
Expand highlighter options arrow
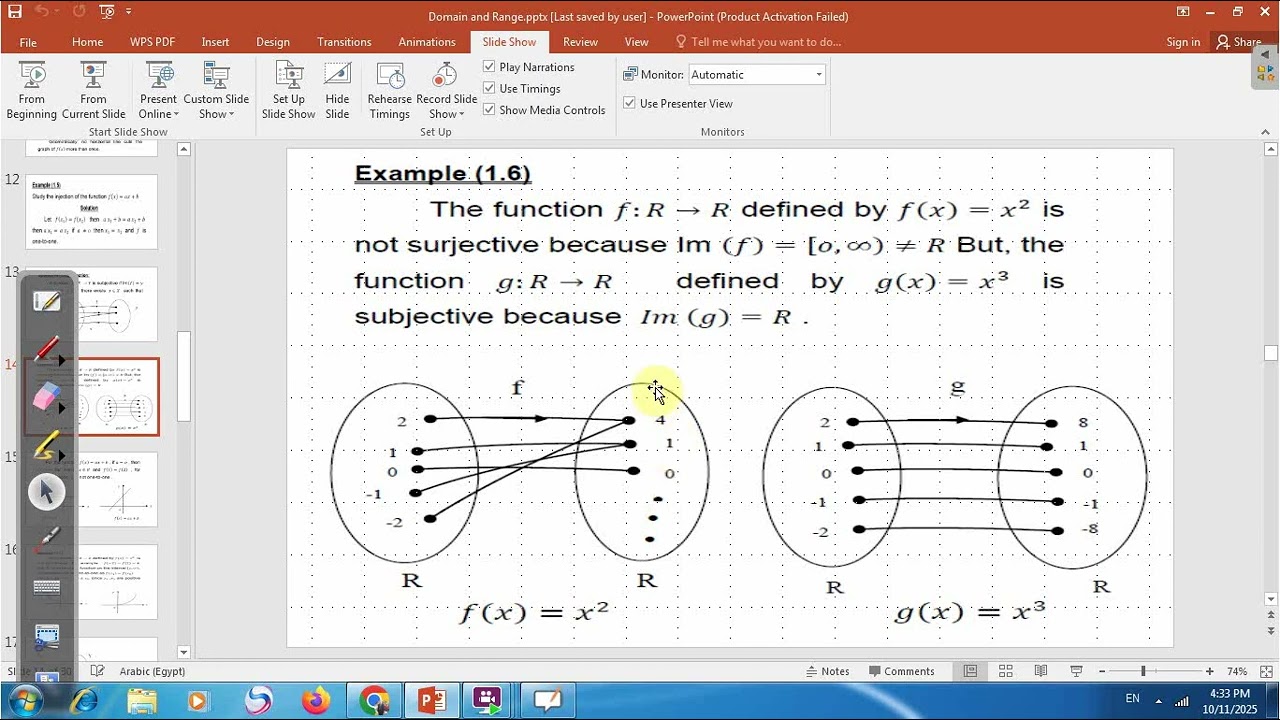tap(62, 456)
